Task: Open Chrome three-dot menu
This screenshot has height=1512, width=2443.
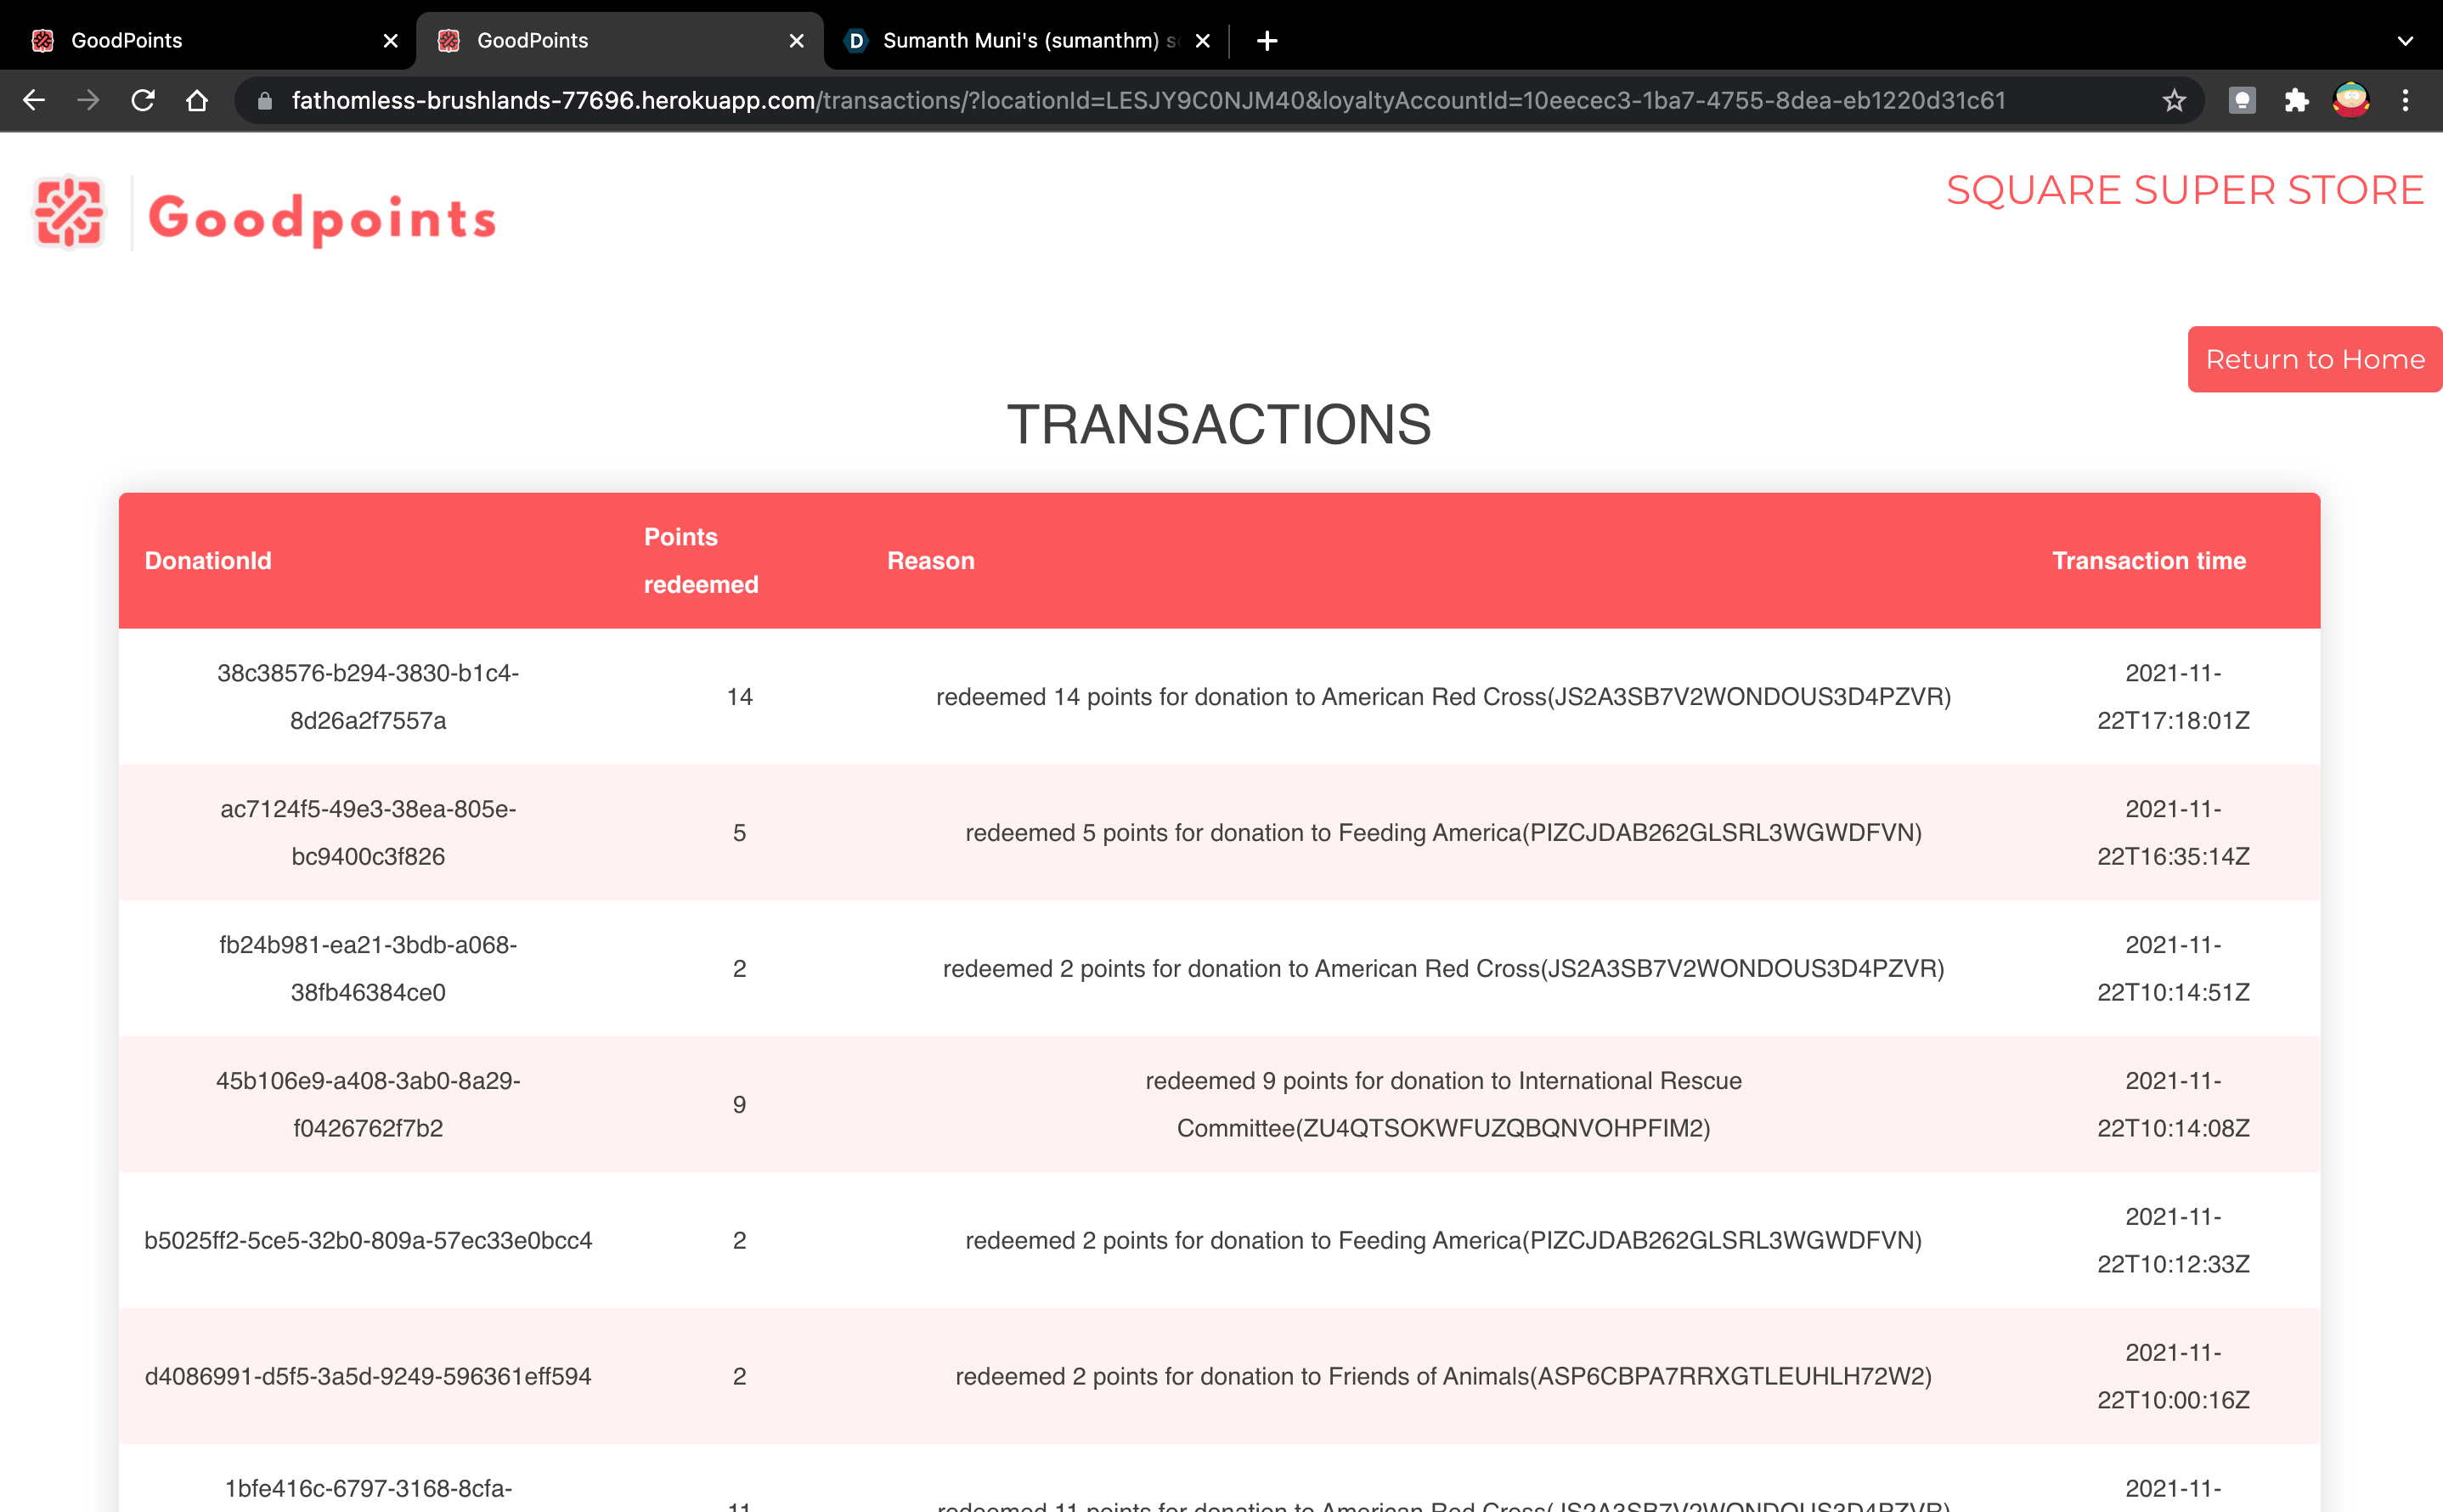Action: [2405, 100]
